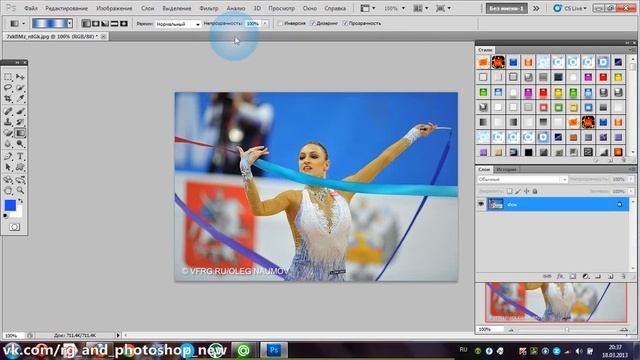The width and height of the screenshot is (640, 360).
Task: Choose Diamond Gradient style in options bar
Action: tap(124, 24)
